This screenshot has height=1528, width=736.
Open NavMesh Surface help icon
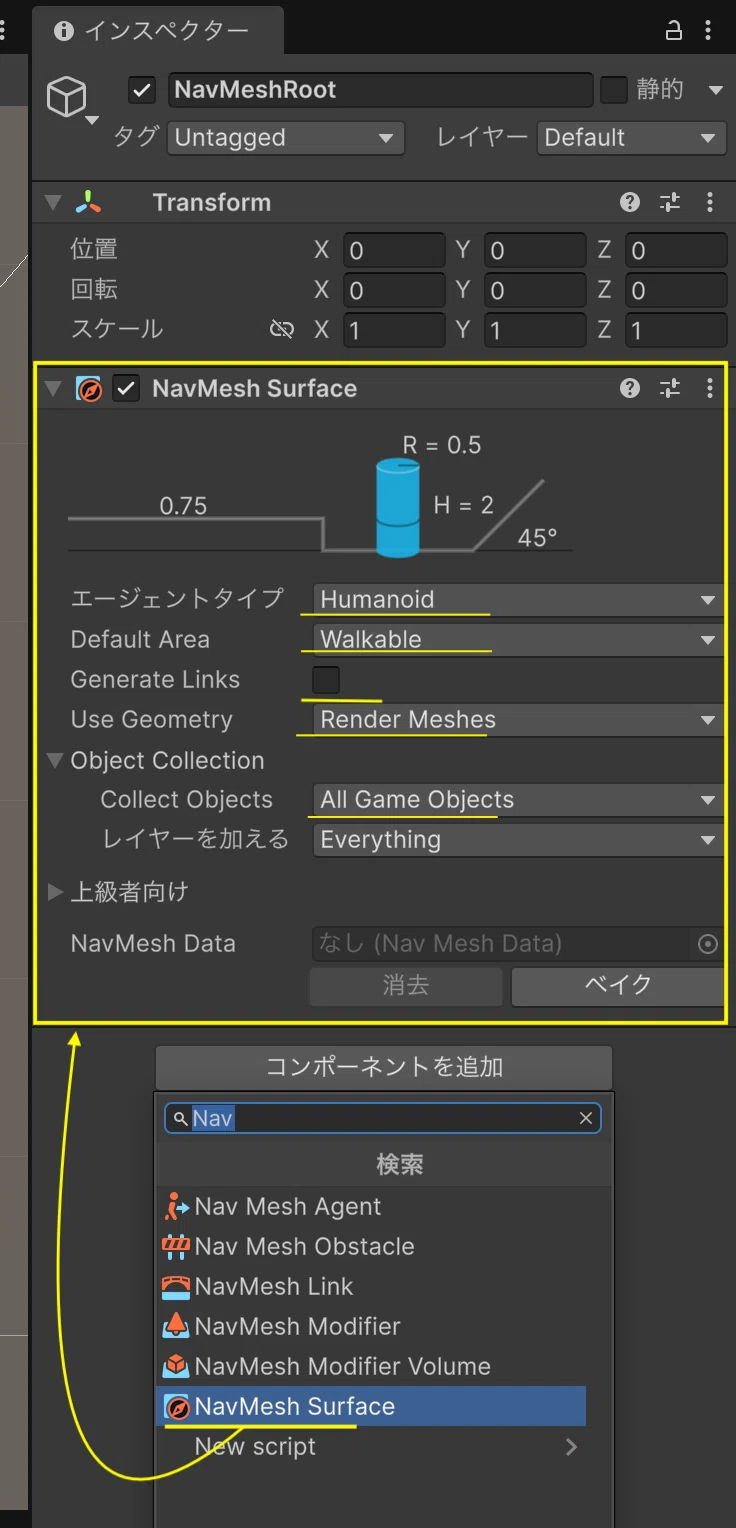point(630,388)
